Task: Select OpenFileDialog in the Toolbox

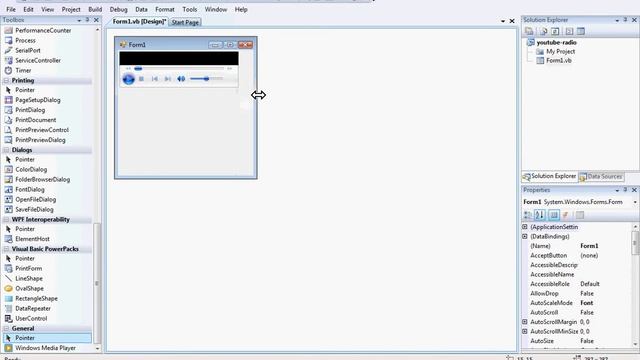Action: pyautogui.click(x=36, y=200)
